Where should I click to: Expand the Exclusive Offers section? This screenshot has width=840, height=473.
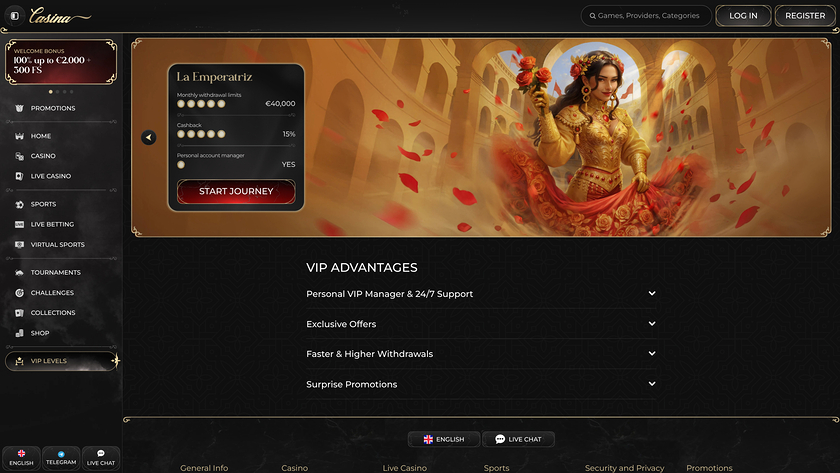click(x=481, y=324)
